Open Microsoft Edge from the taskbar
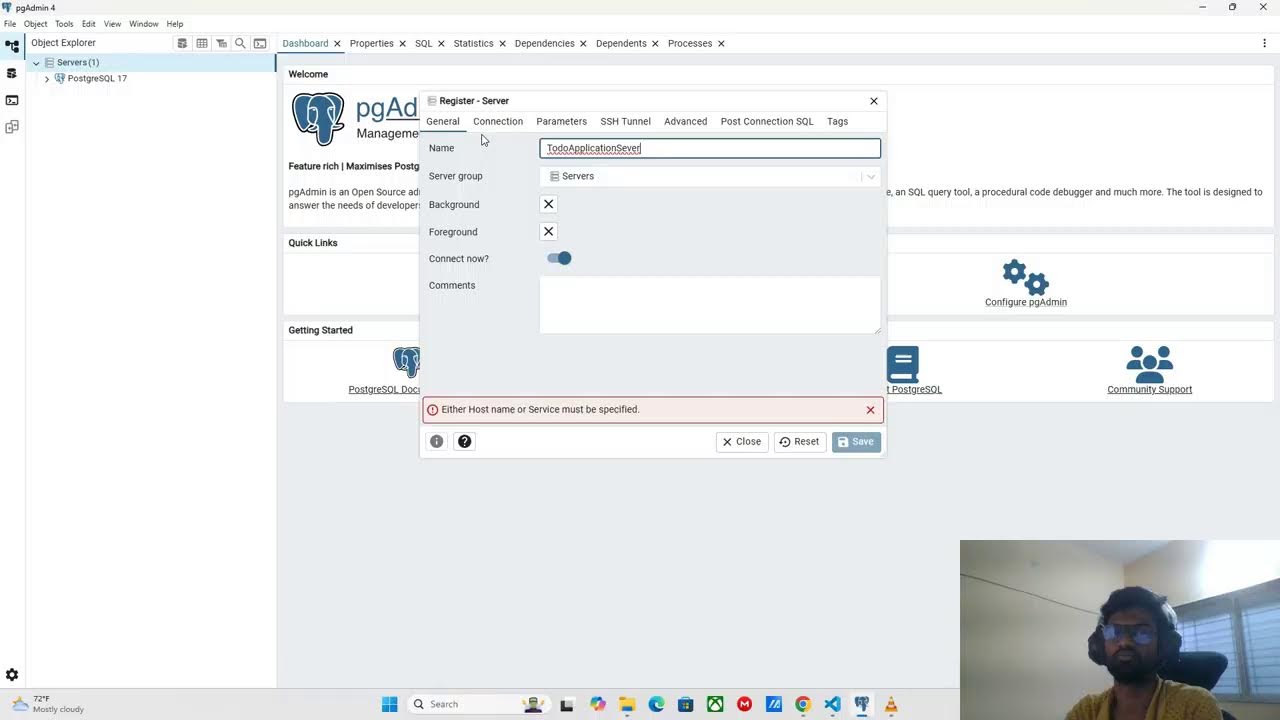Viewport: 1280px width, 720px height. (656, 704)
